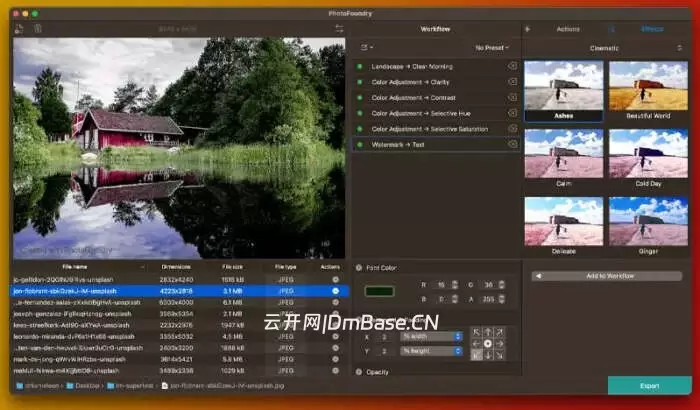Image resolution: width=700 pixels, height=410 pixels.
Task: Click the action icon for mark-de-jong row
Action: [x=335, y=359]
